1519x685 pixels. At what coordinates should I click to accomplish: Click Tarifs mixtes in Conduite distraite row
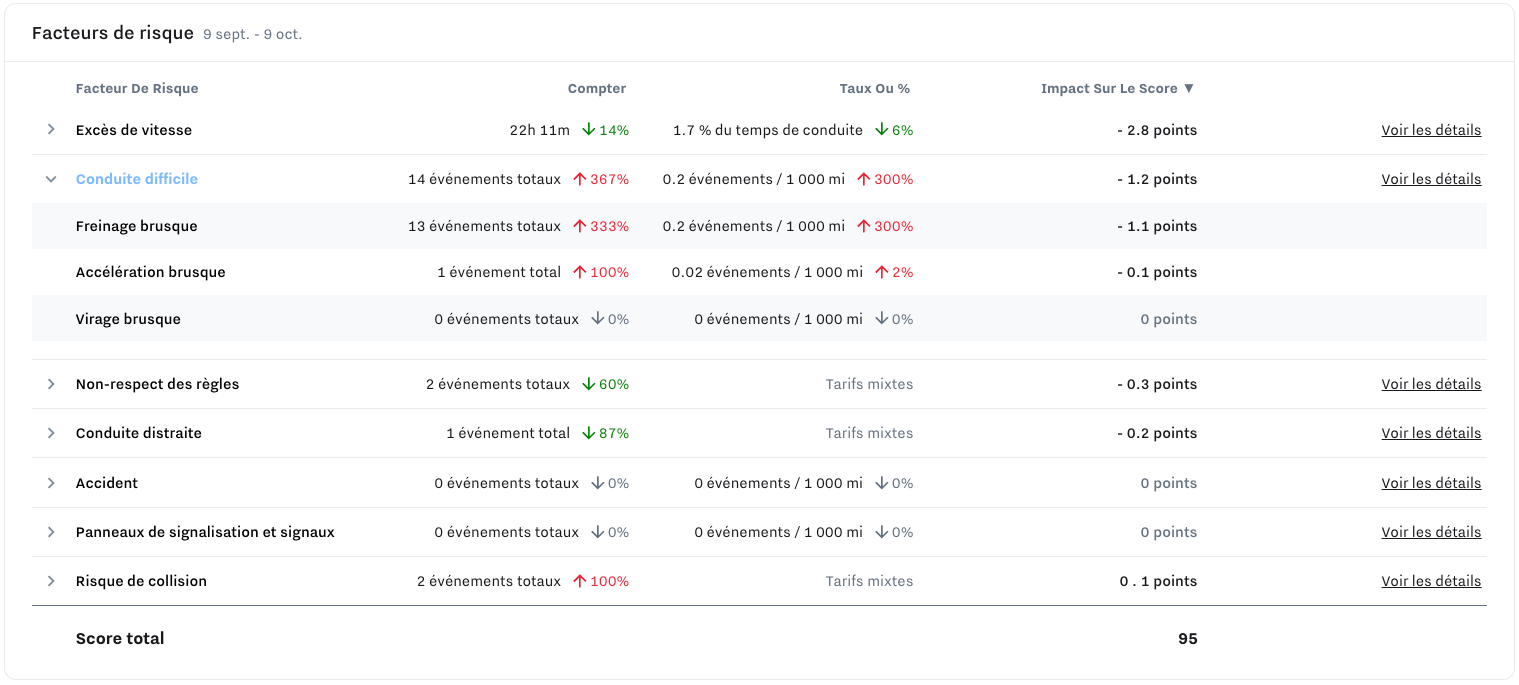[869, 433]
